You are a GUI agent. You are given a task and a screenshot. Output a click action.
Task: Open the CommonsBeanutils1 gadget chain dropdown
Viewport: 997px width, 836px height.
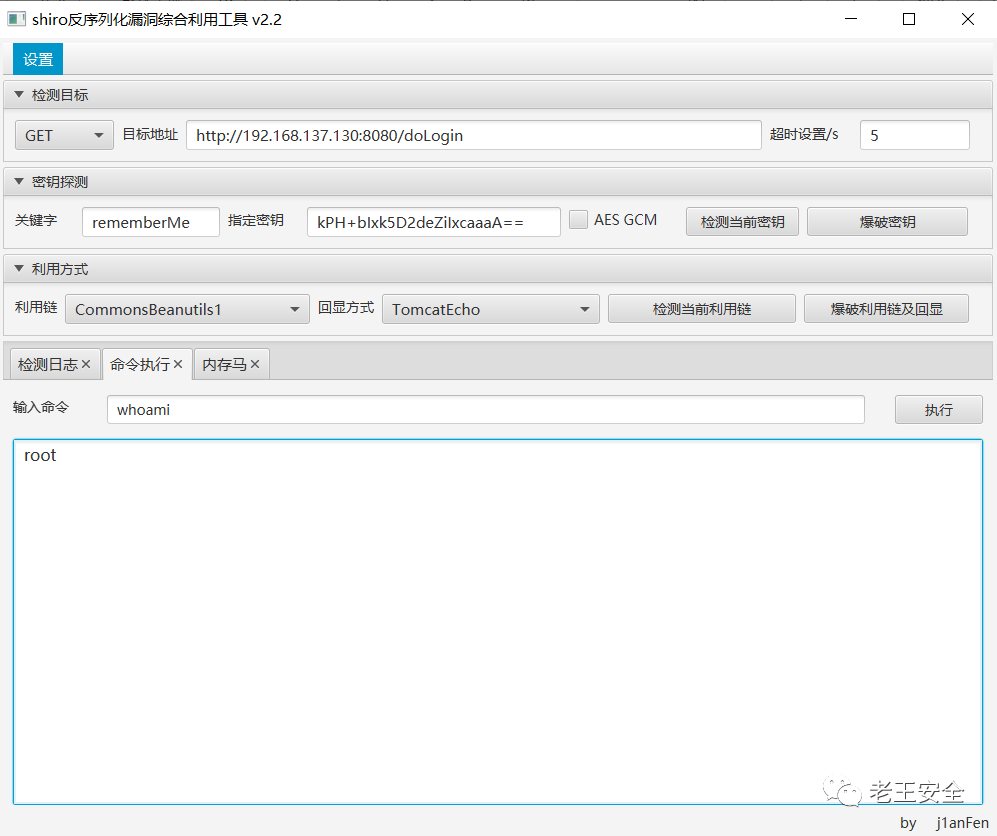(187, 309)
